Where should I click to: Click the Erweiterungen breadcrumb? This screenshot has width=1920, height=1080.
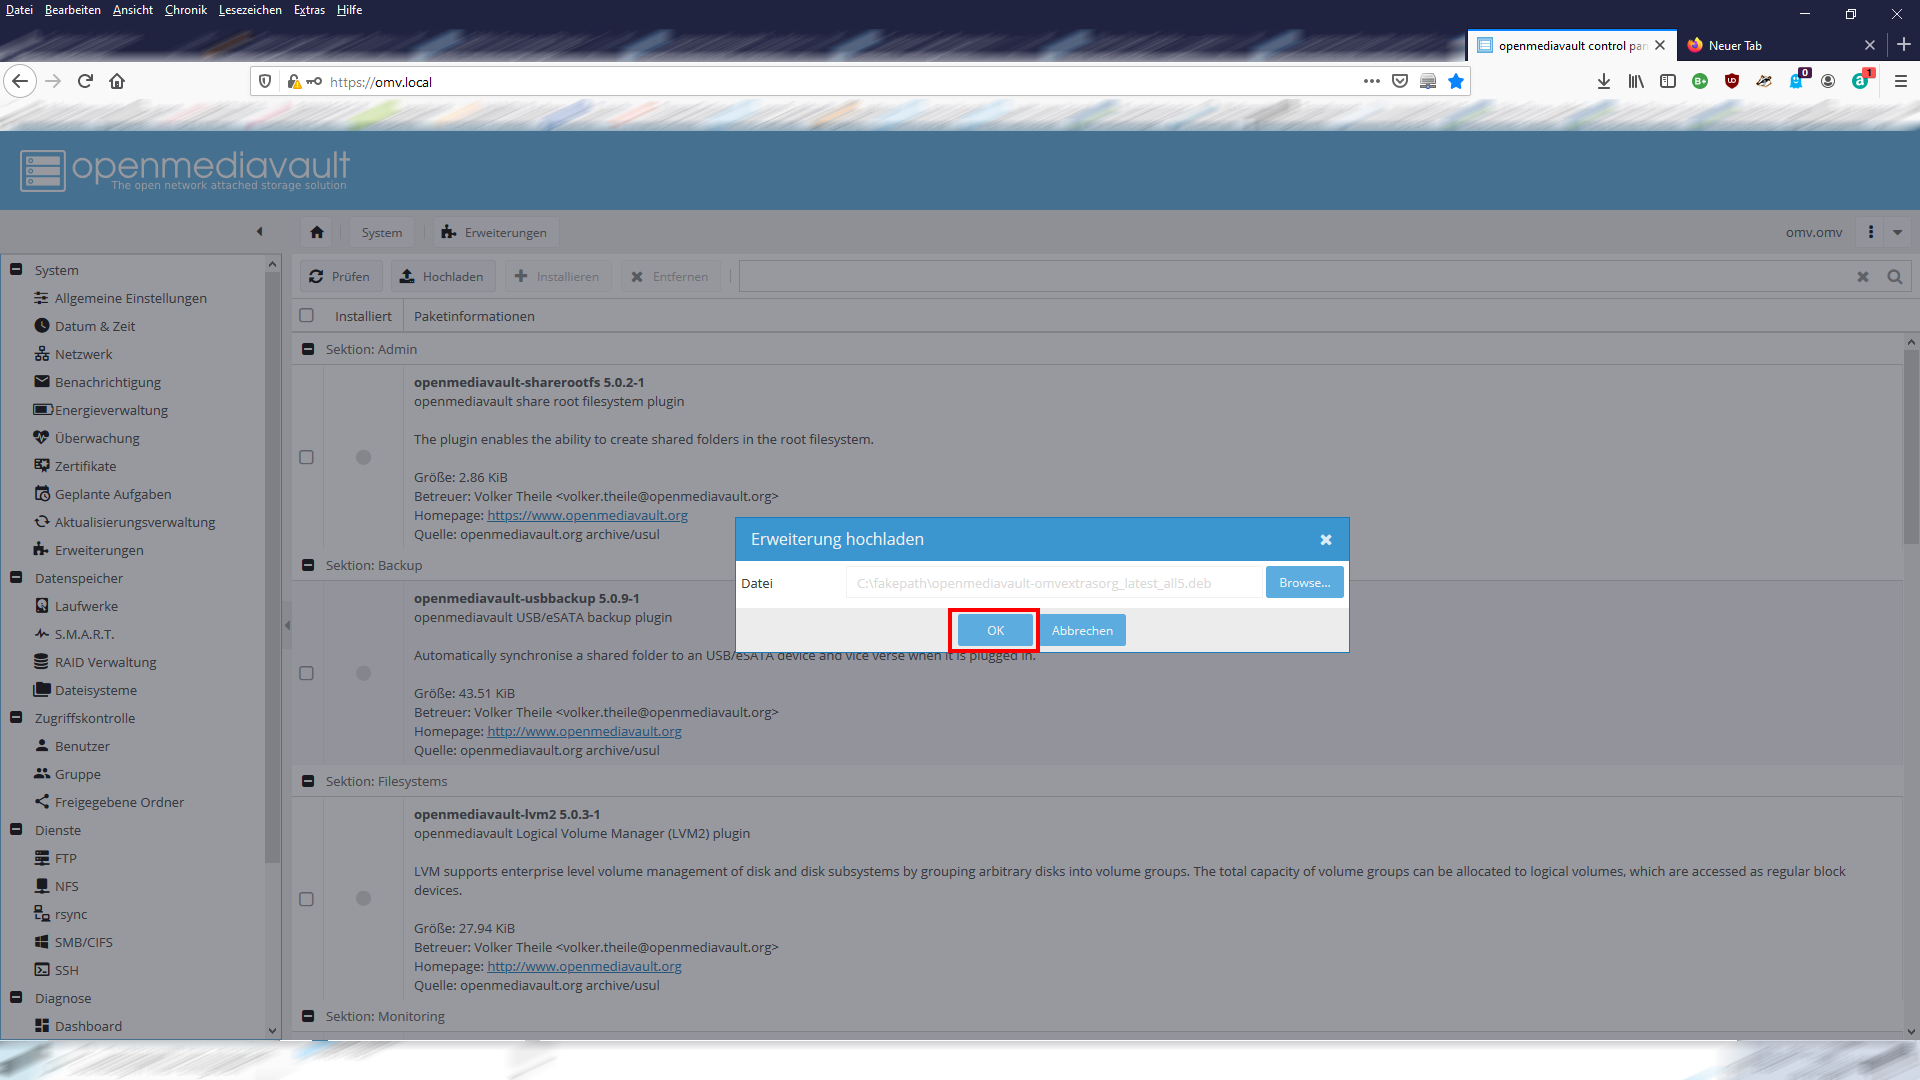[494, 232]
